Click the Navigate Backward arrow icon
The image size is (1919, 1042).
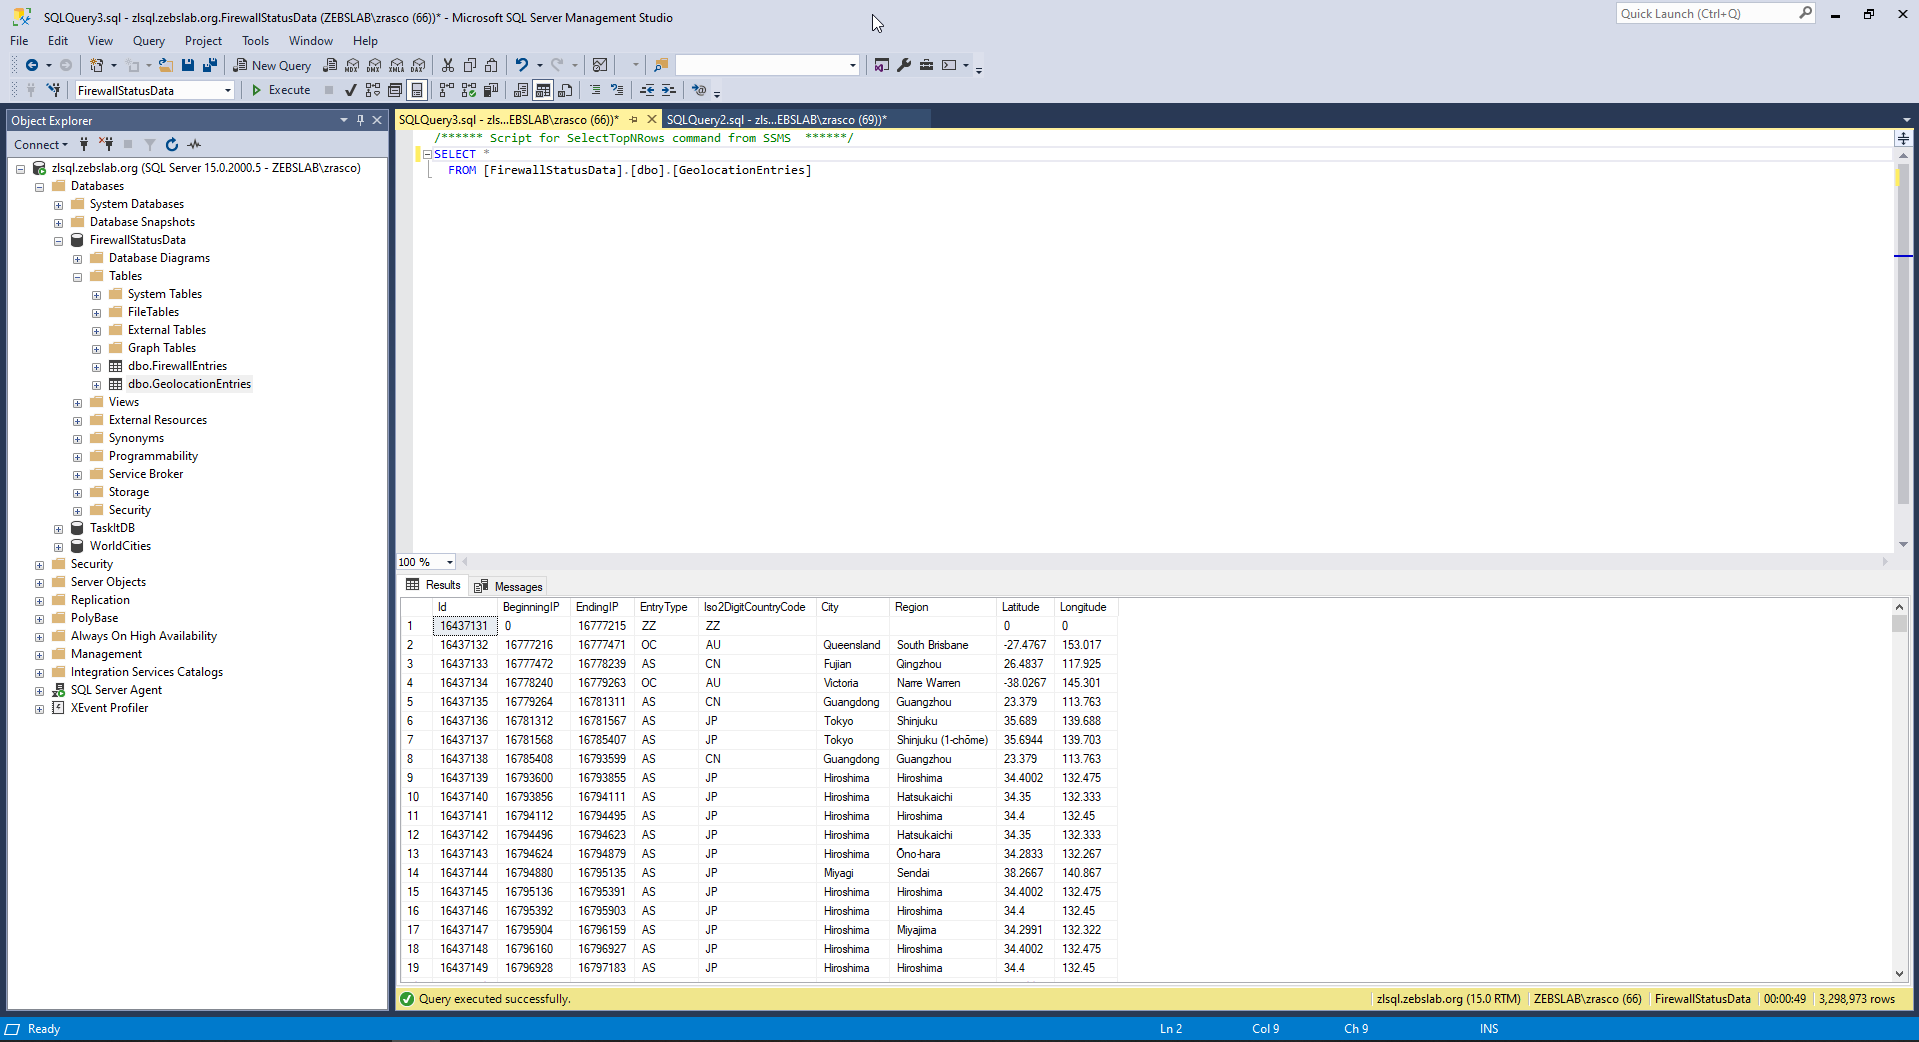(x=32, y=65)
